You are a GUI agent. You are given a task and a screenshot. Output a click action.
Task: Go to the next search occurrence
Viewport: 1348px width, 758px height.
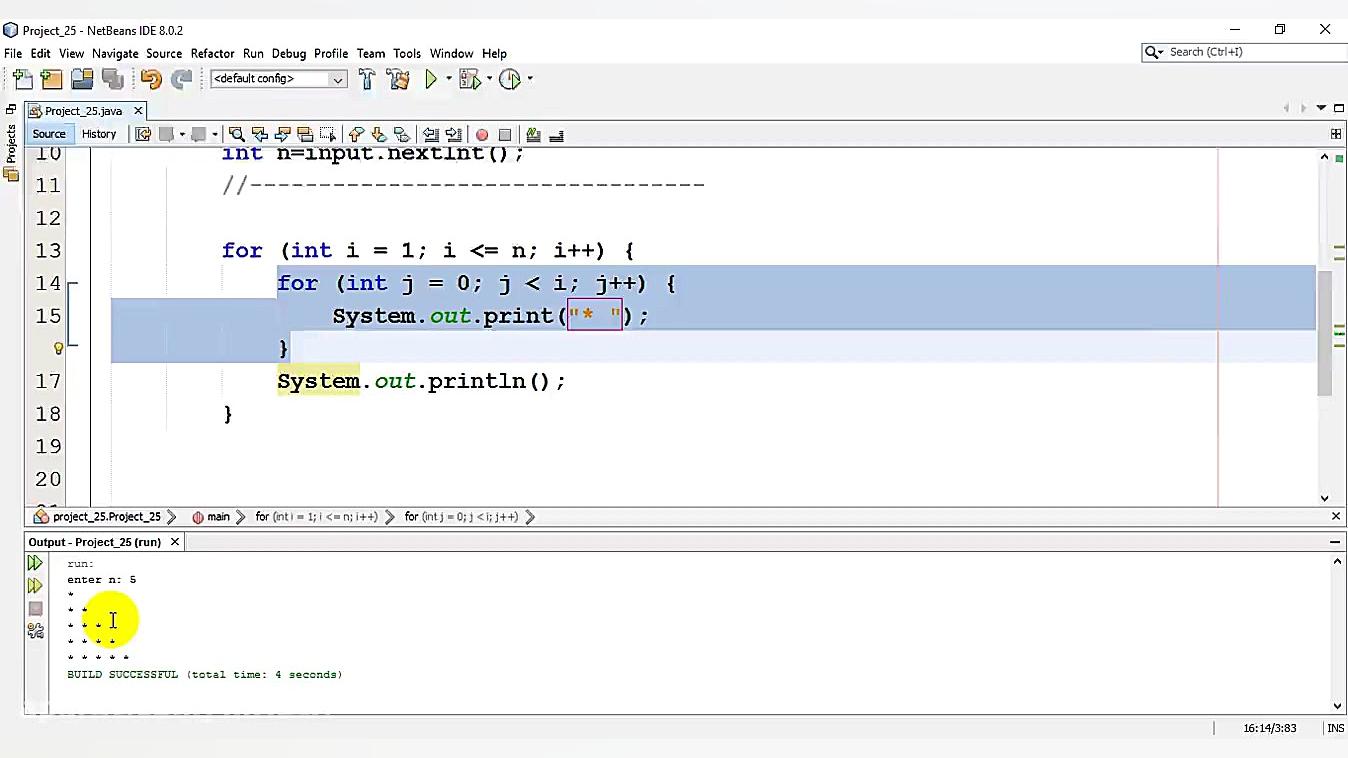pyautogui.click(x=282, y=134)
